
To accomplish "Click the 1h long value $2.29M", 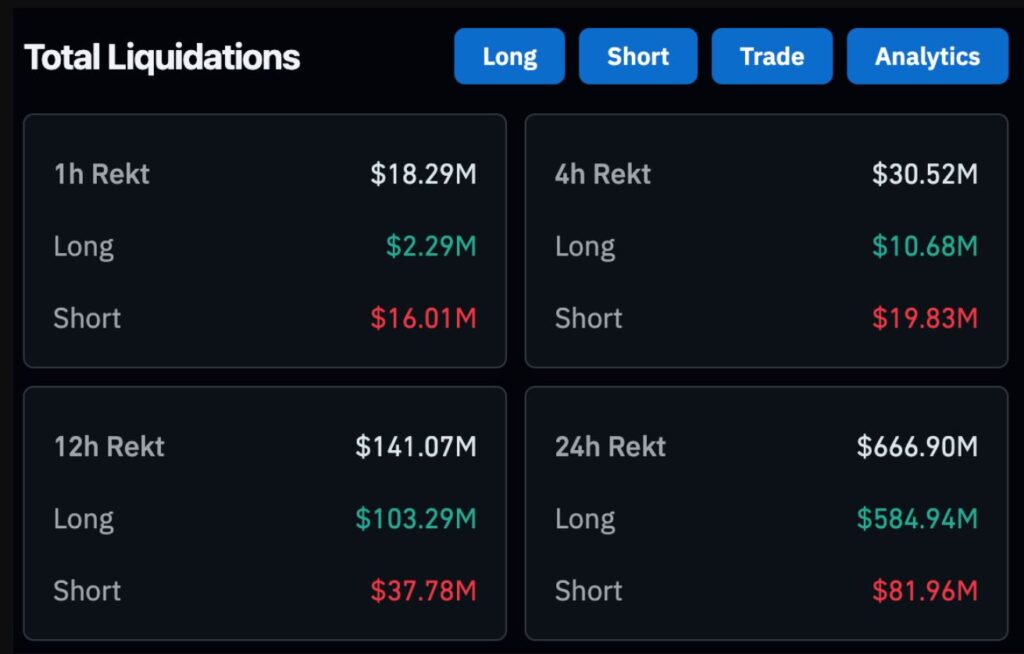I will pyautogui.click(x=431, y=246).
